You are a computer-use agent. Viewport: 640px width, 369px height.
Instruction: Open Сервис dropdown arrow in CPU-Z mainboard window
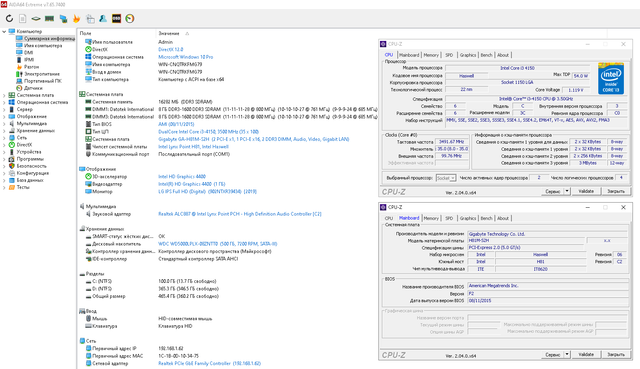(567, 354)
